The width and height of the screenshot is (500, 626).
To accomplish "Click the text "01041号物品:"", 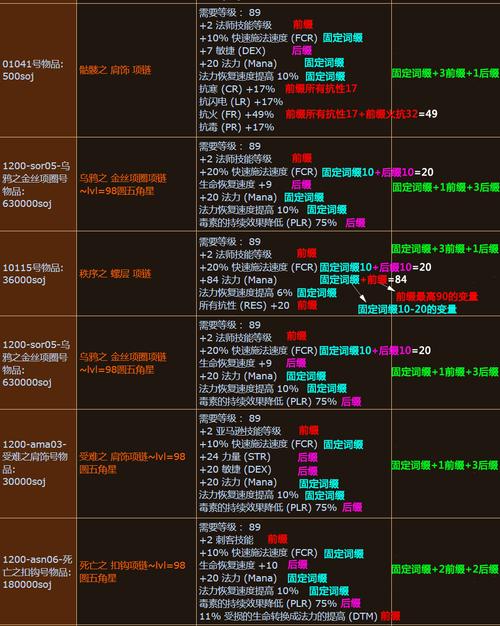I will [x=32, y=64].
